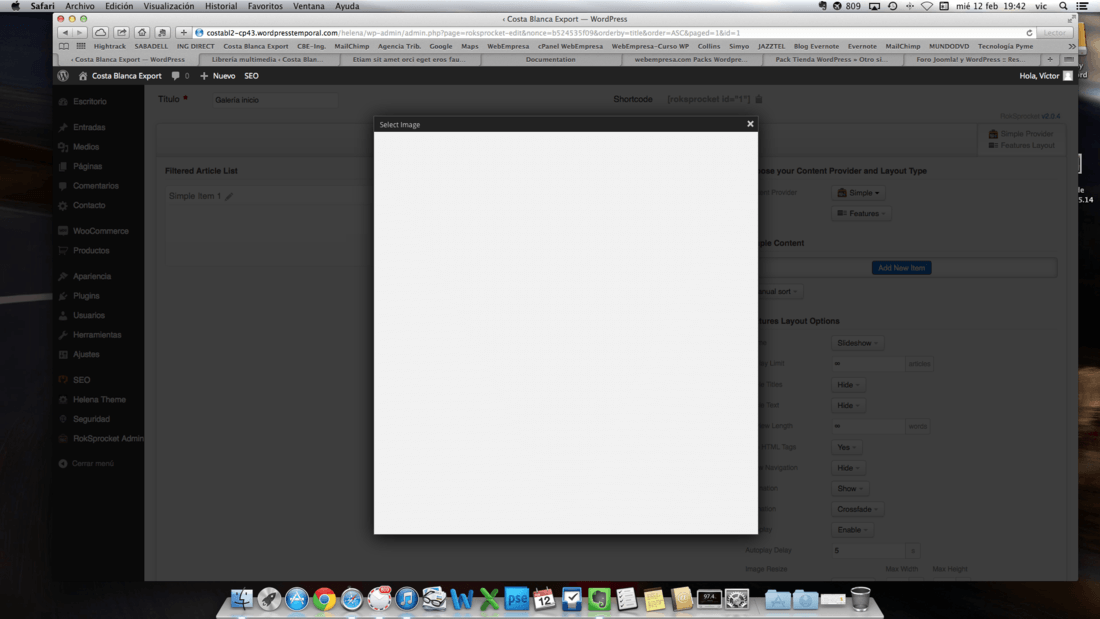Open Ajustes in the sidebar
This screenshot has height=619, width=1100.
86,354
